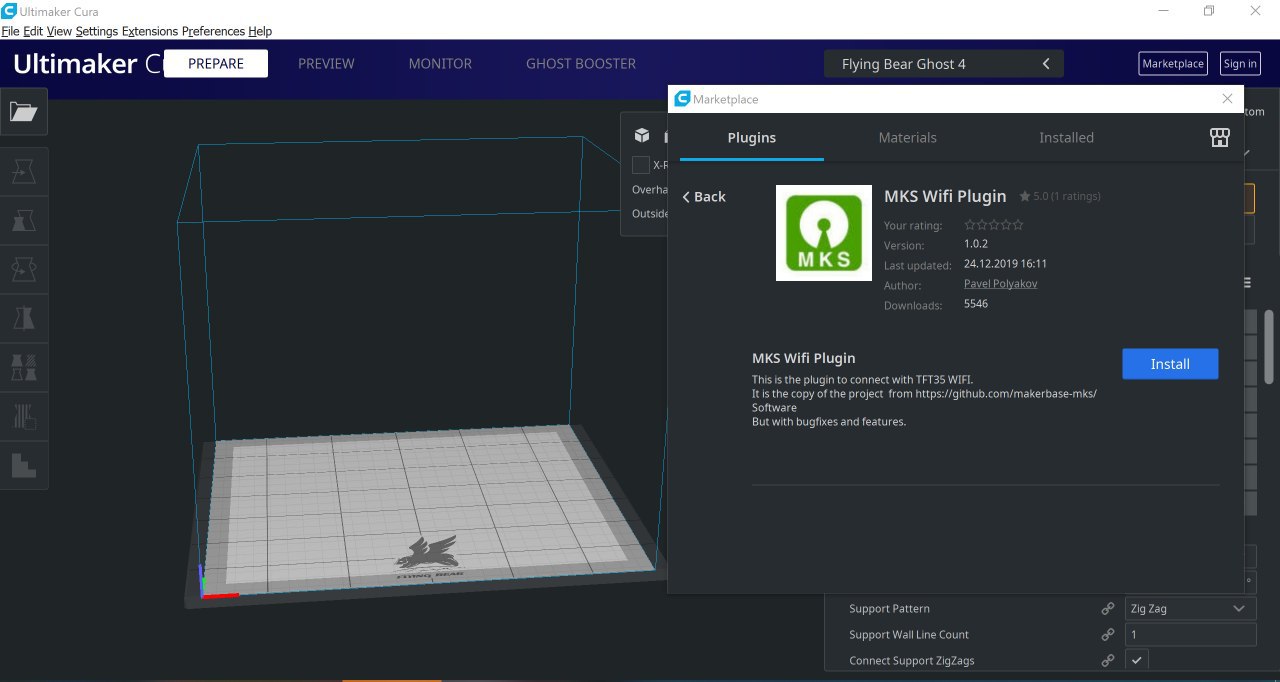1280x682 pixels.
Task: Select the stair-step tool at toolbar bottom
Action: 24,465
